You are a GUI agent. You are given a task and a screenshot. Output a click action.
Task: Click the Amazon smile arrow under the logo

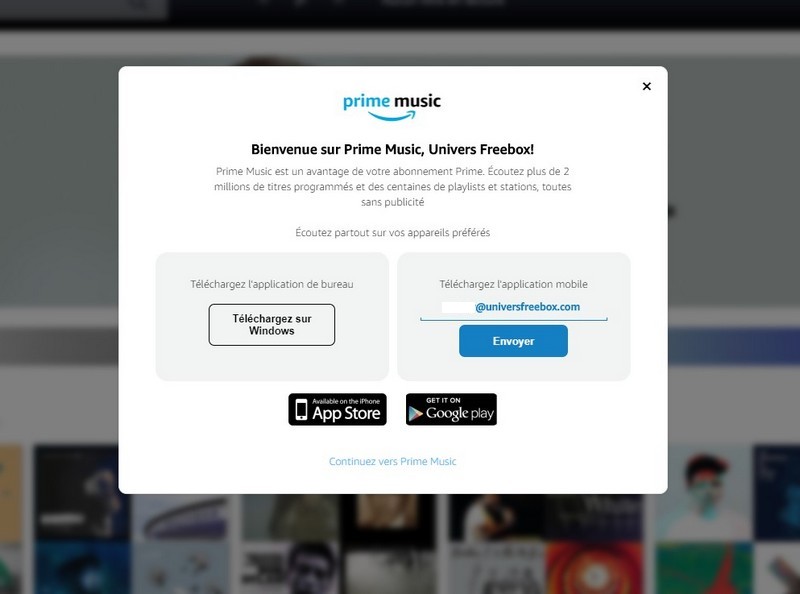(392, 117)
